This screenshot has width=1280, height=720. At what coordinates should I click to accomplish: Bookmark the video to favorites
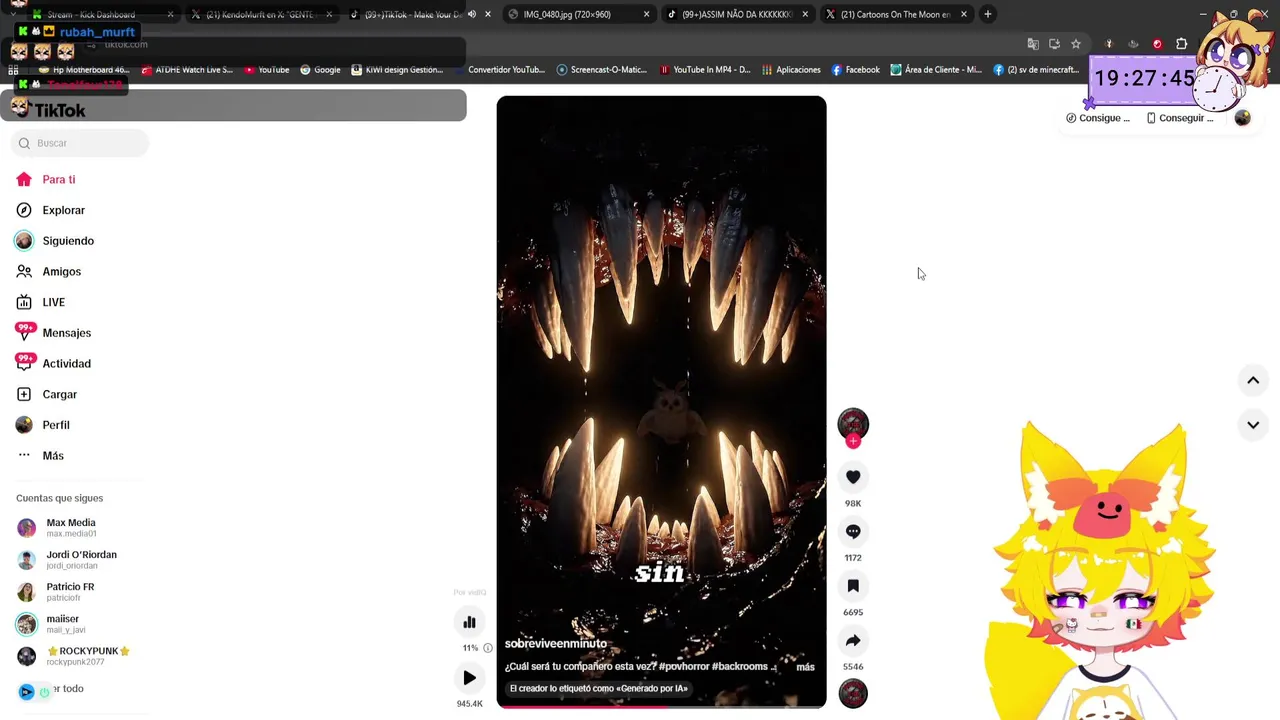(853, 586)
